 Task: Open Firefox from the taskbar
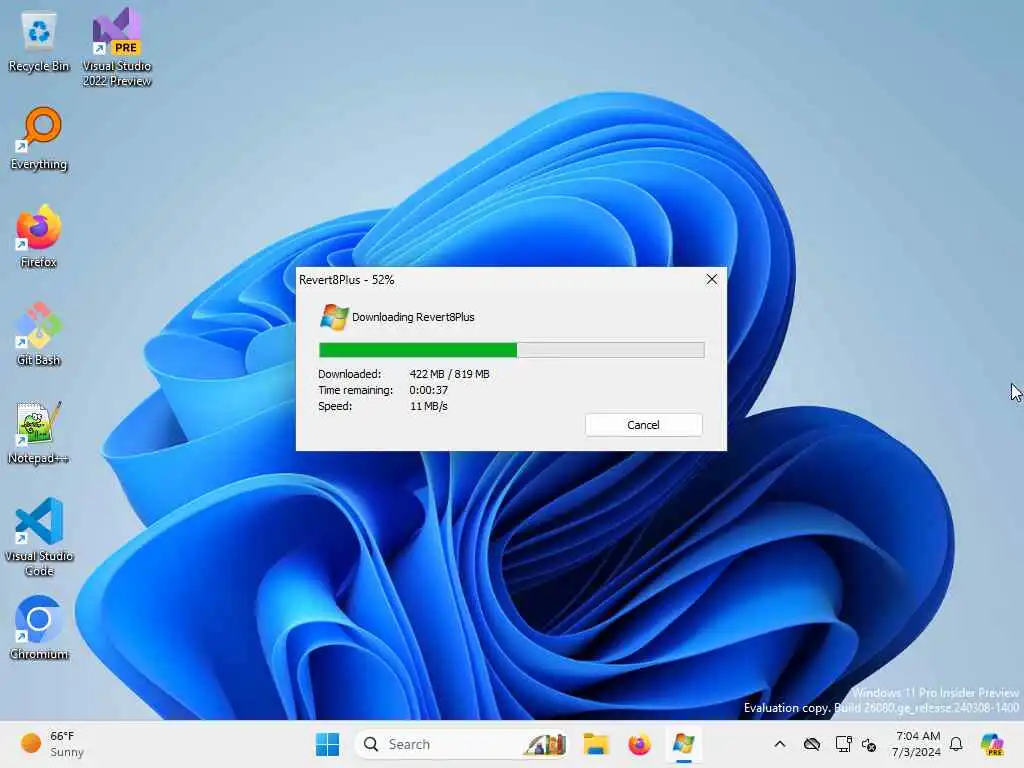[x=639, y=744]
